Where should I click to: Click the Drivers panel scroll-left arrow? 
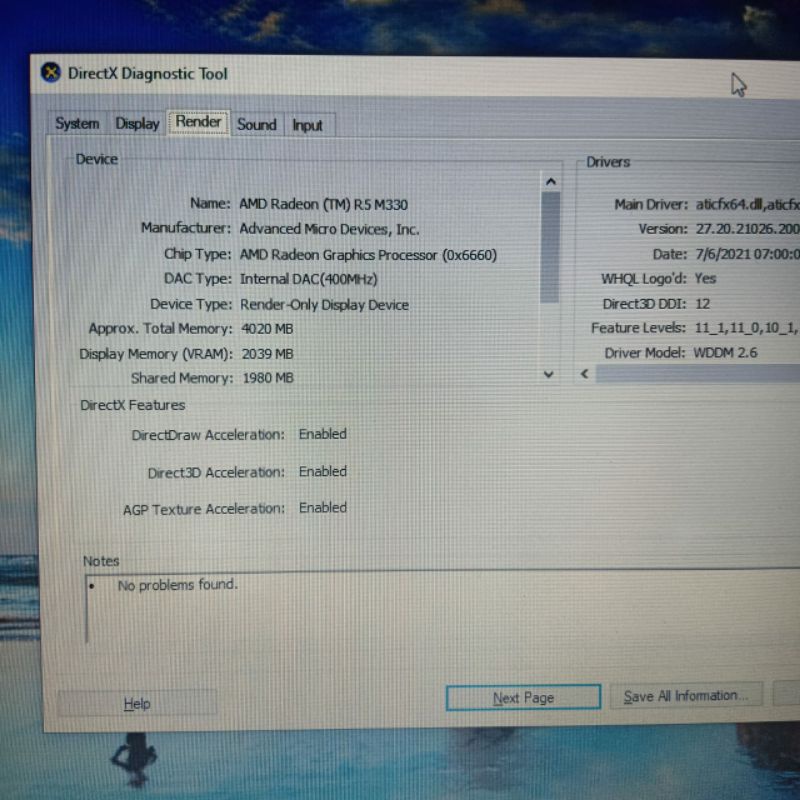click(x=584, y=374)
